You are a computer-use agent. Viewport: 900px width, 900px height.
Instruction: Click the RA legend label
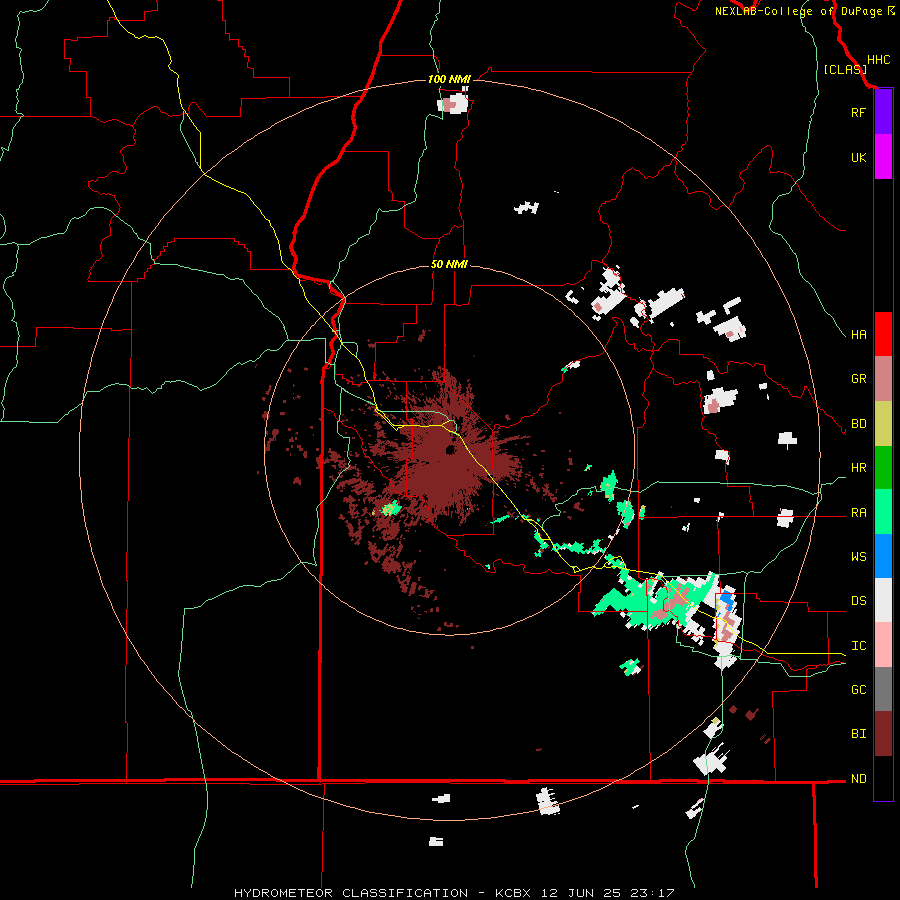(x=859, y=513)
